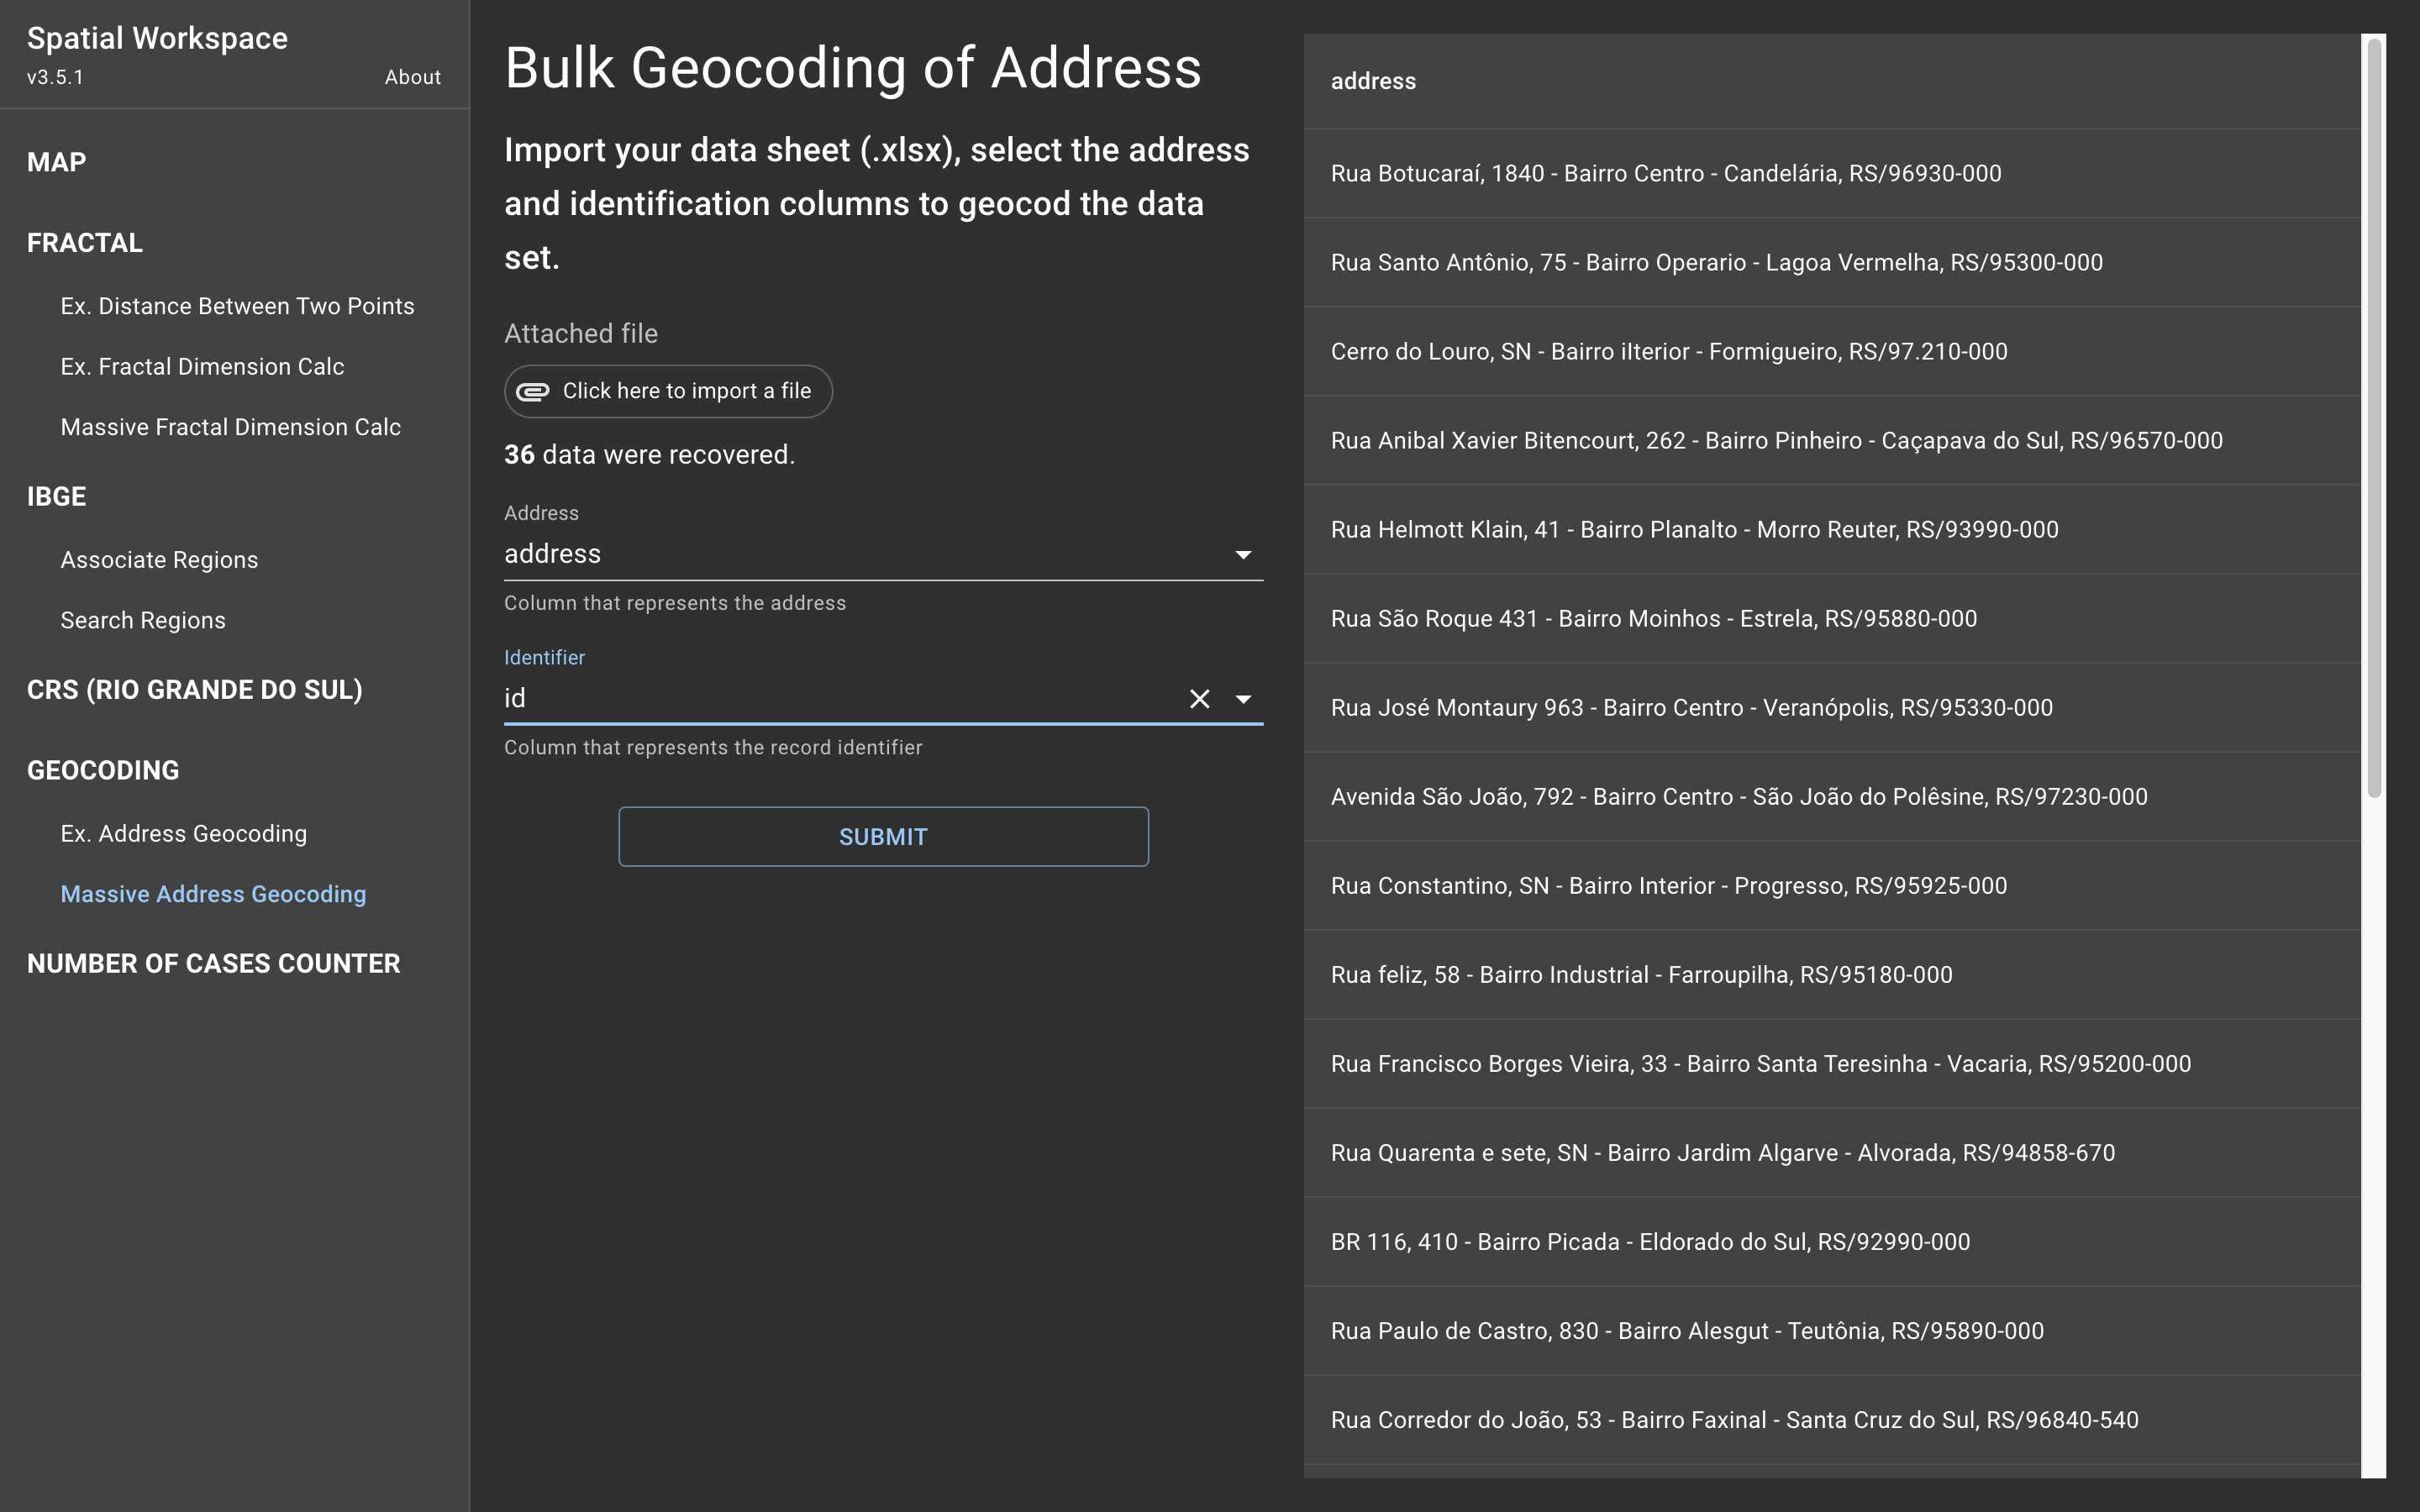Screen dimensions: 2420x1512
Task: Open the Address column dropdown arrow
Action: (x=1243, y=555)
